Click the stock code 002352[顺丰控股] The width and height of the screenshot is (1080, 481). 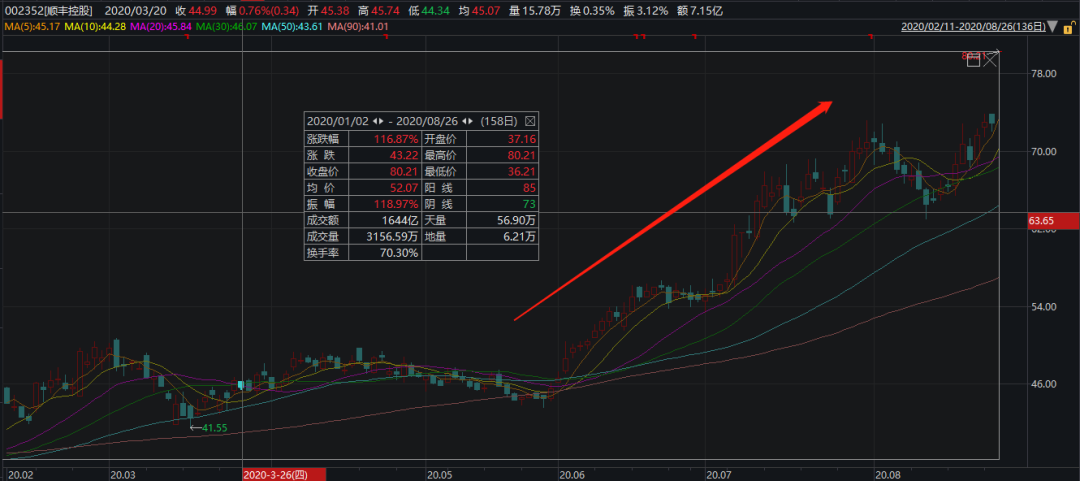click(48, 10)
